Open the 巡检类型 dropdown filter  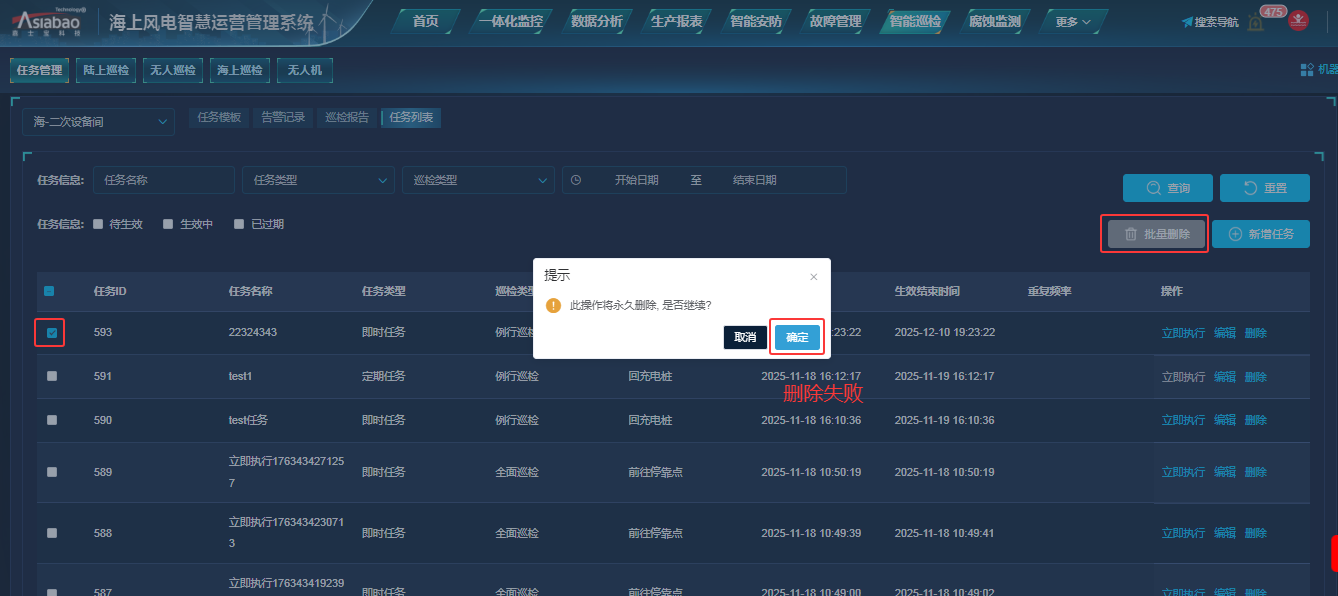click(478, 180)
